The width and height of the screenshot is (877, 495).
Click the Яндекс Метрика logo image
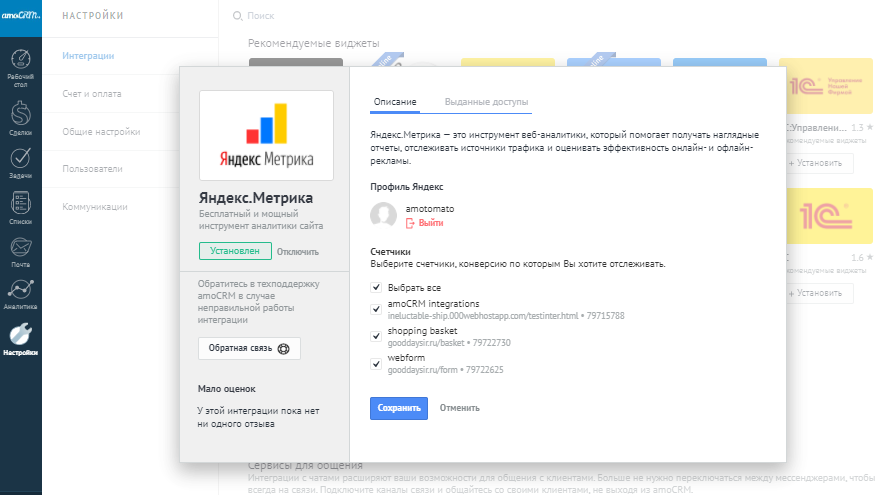(x=266, y=135)
